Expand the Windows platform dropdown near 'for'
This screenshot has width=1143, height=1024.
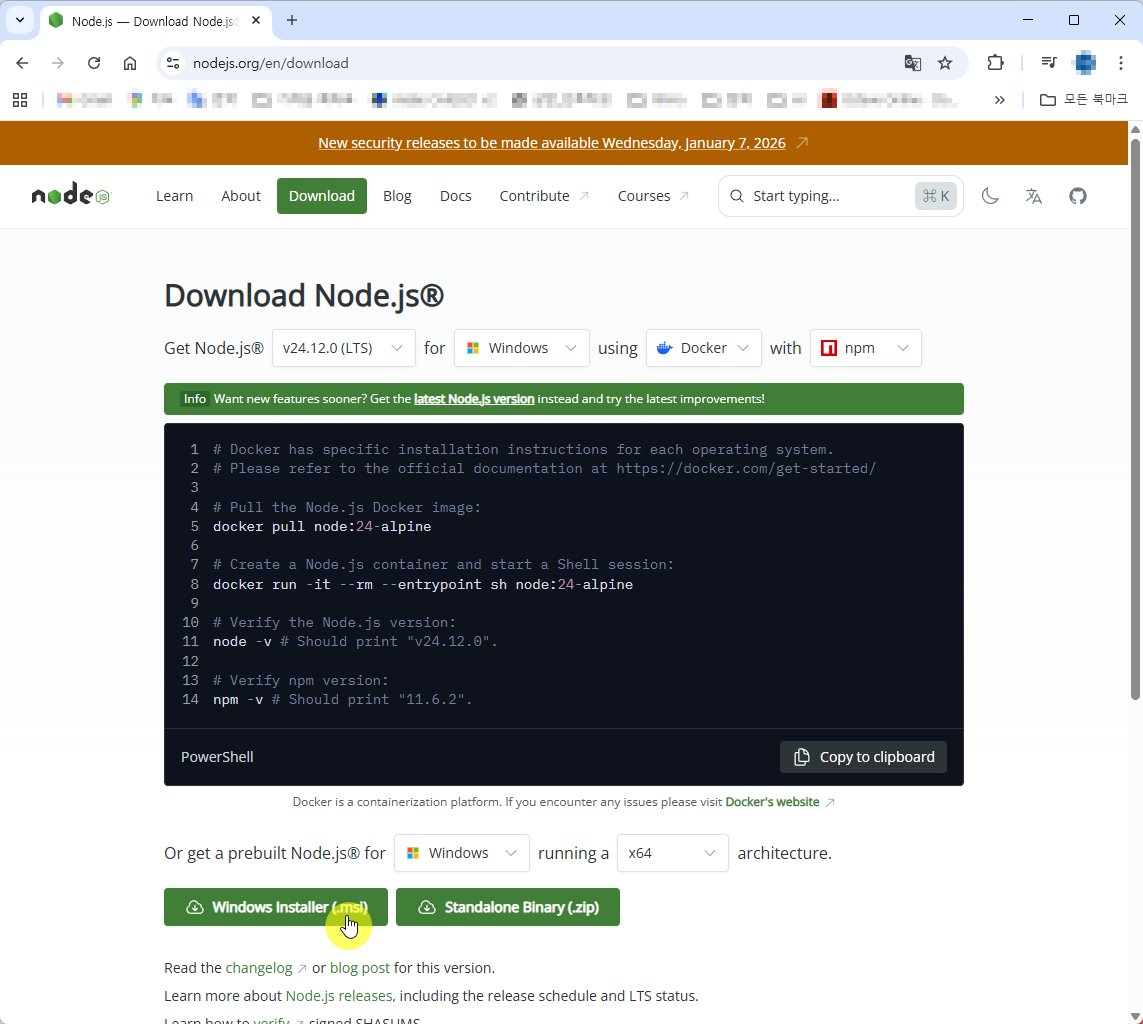521,348
